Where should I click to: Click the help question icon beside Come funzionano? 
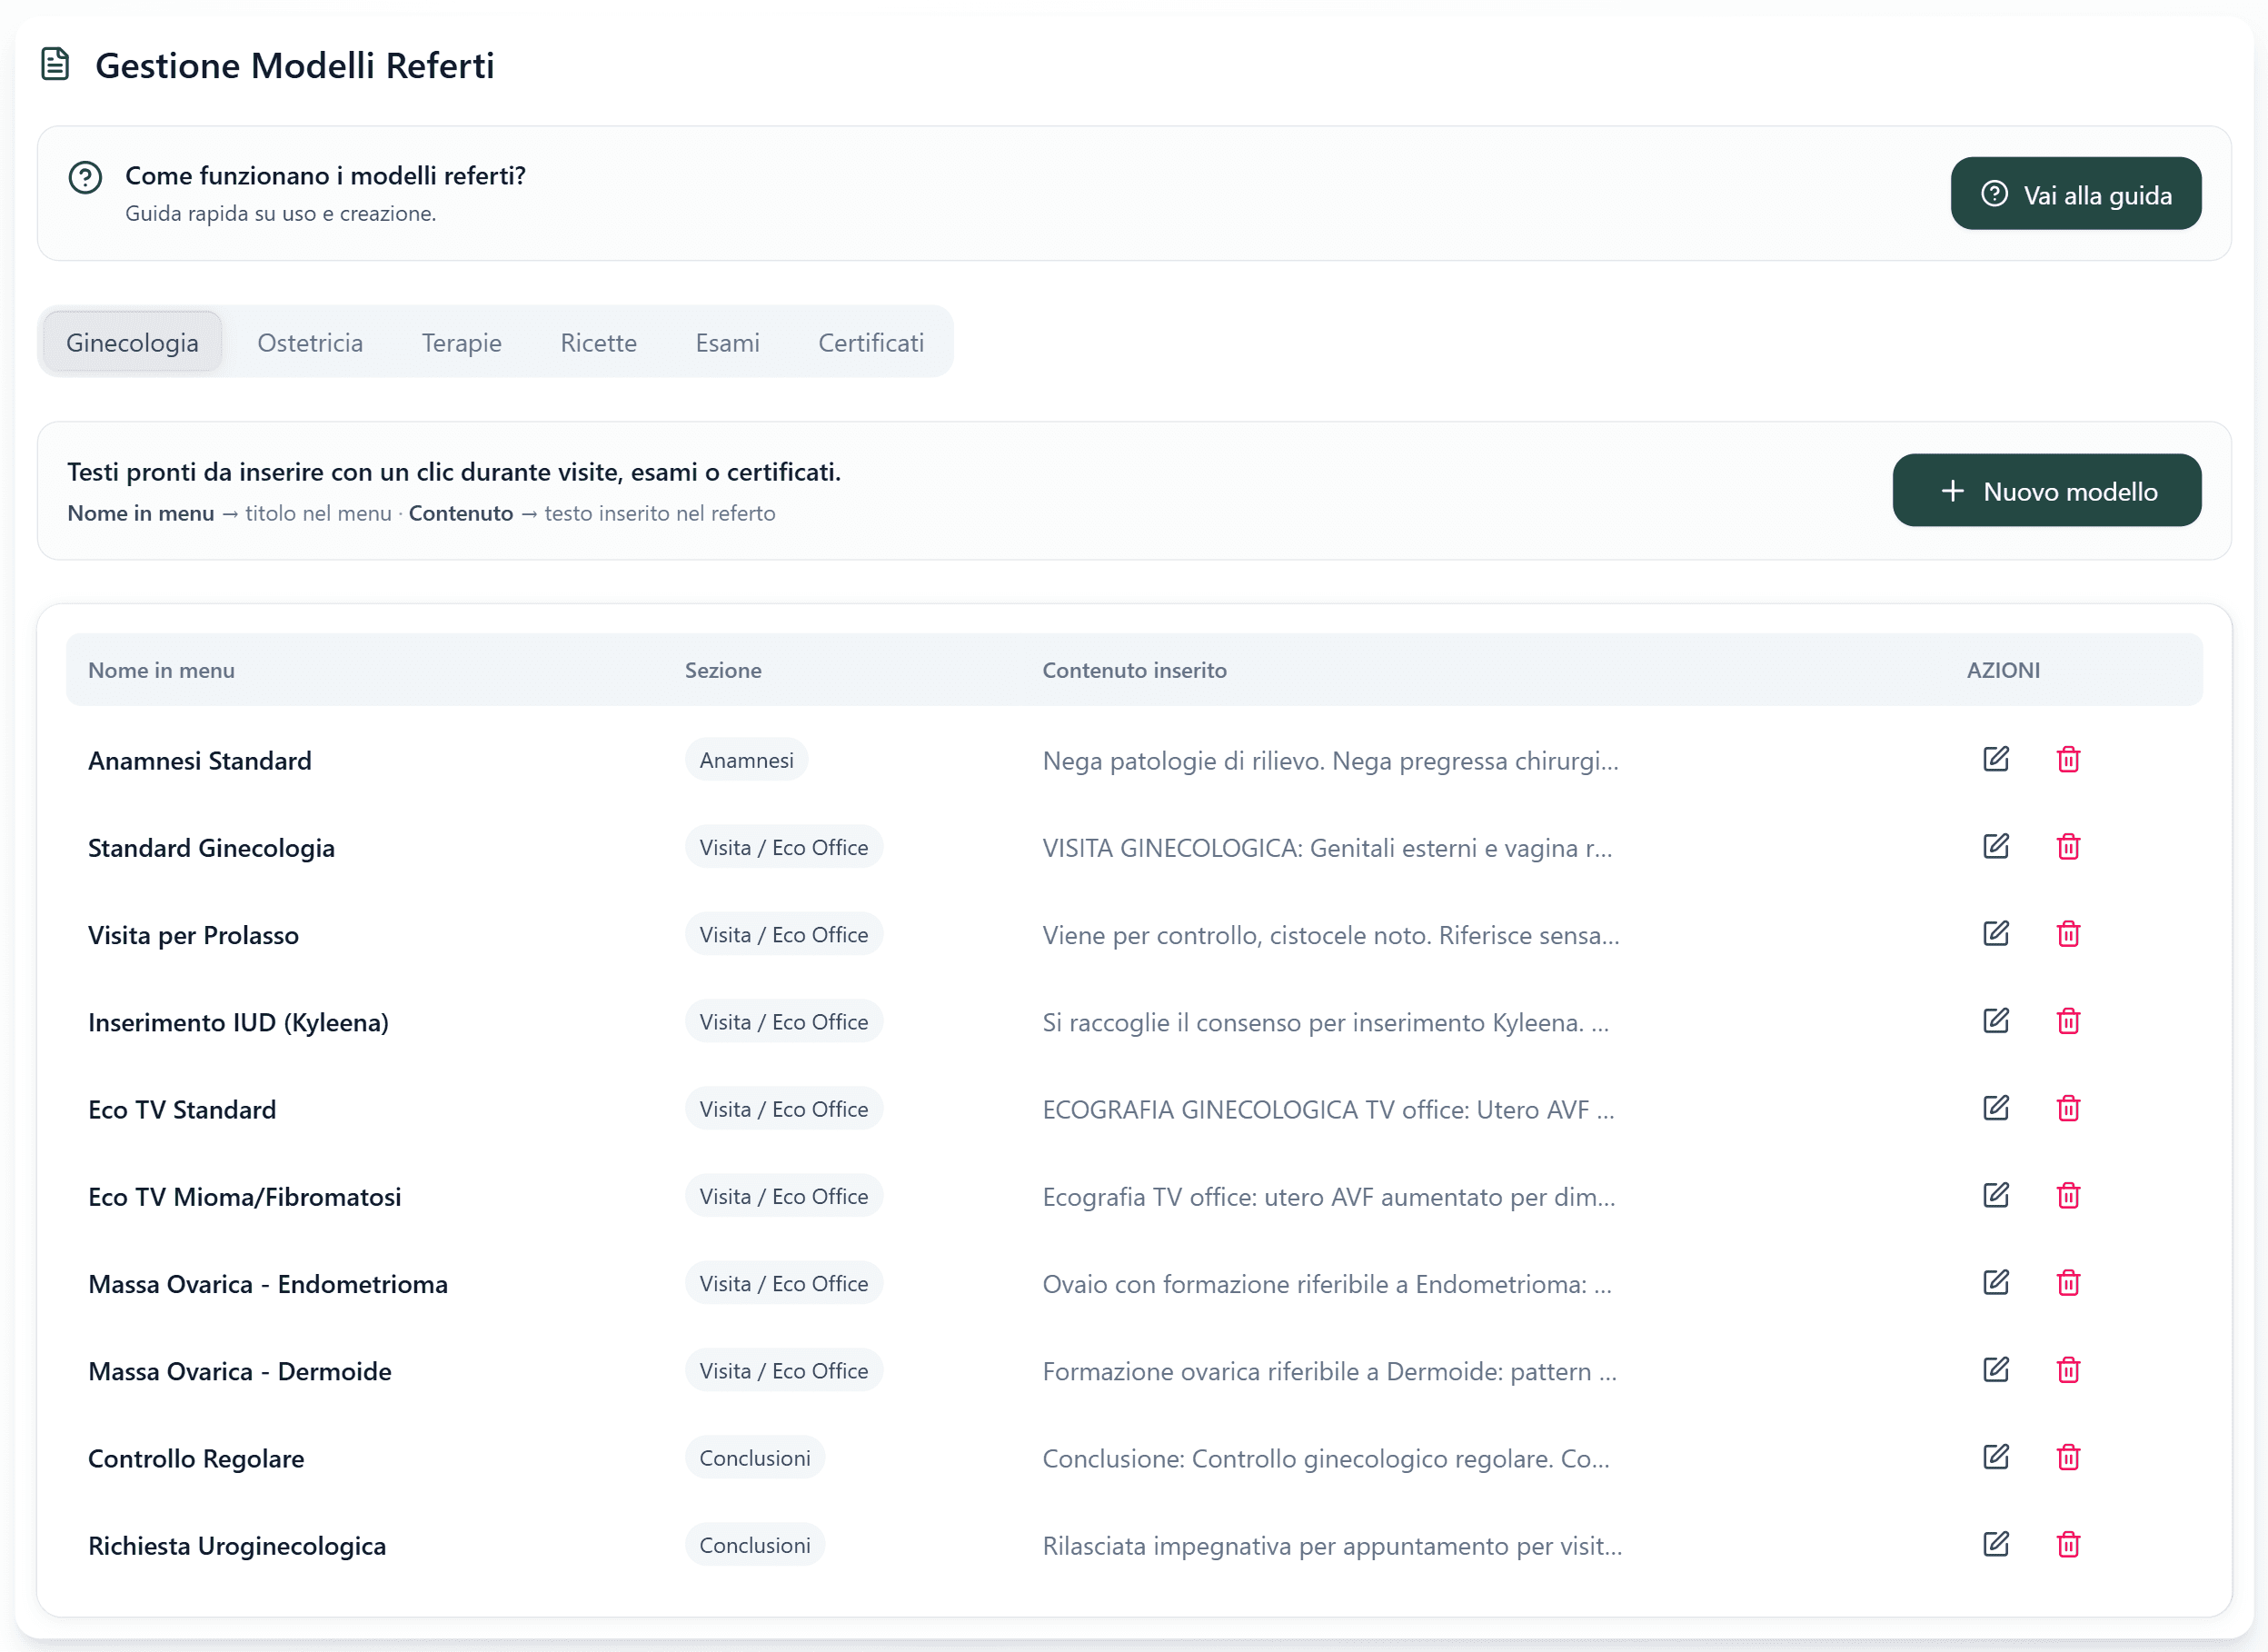pos(85,178)
